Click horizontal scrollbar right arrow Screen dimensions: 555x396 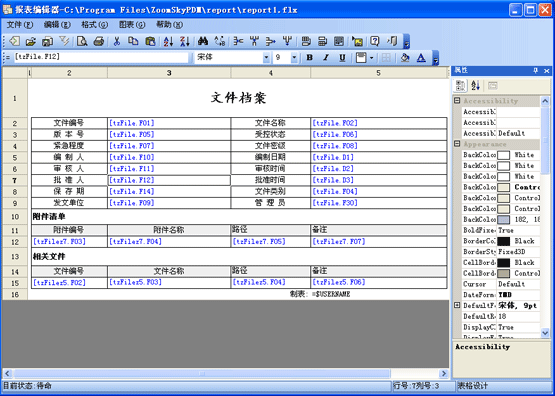click(444, 373)
